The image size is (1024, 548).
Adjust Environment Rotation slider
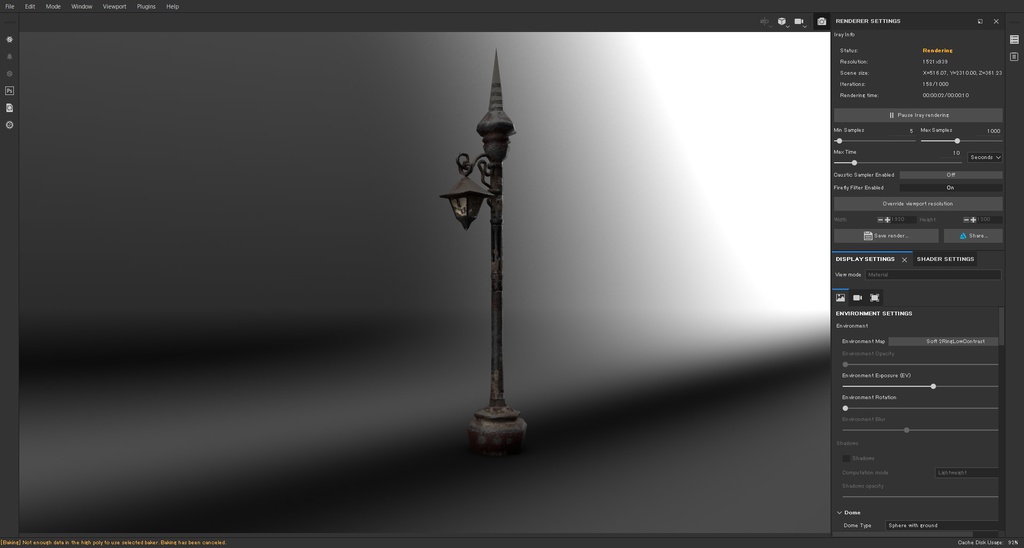click(920, 408)
